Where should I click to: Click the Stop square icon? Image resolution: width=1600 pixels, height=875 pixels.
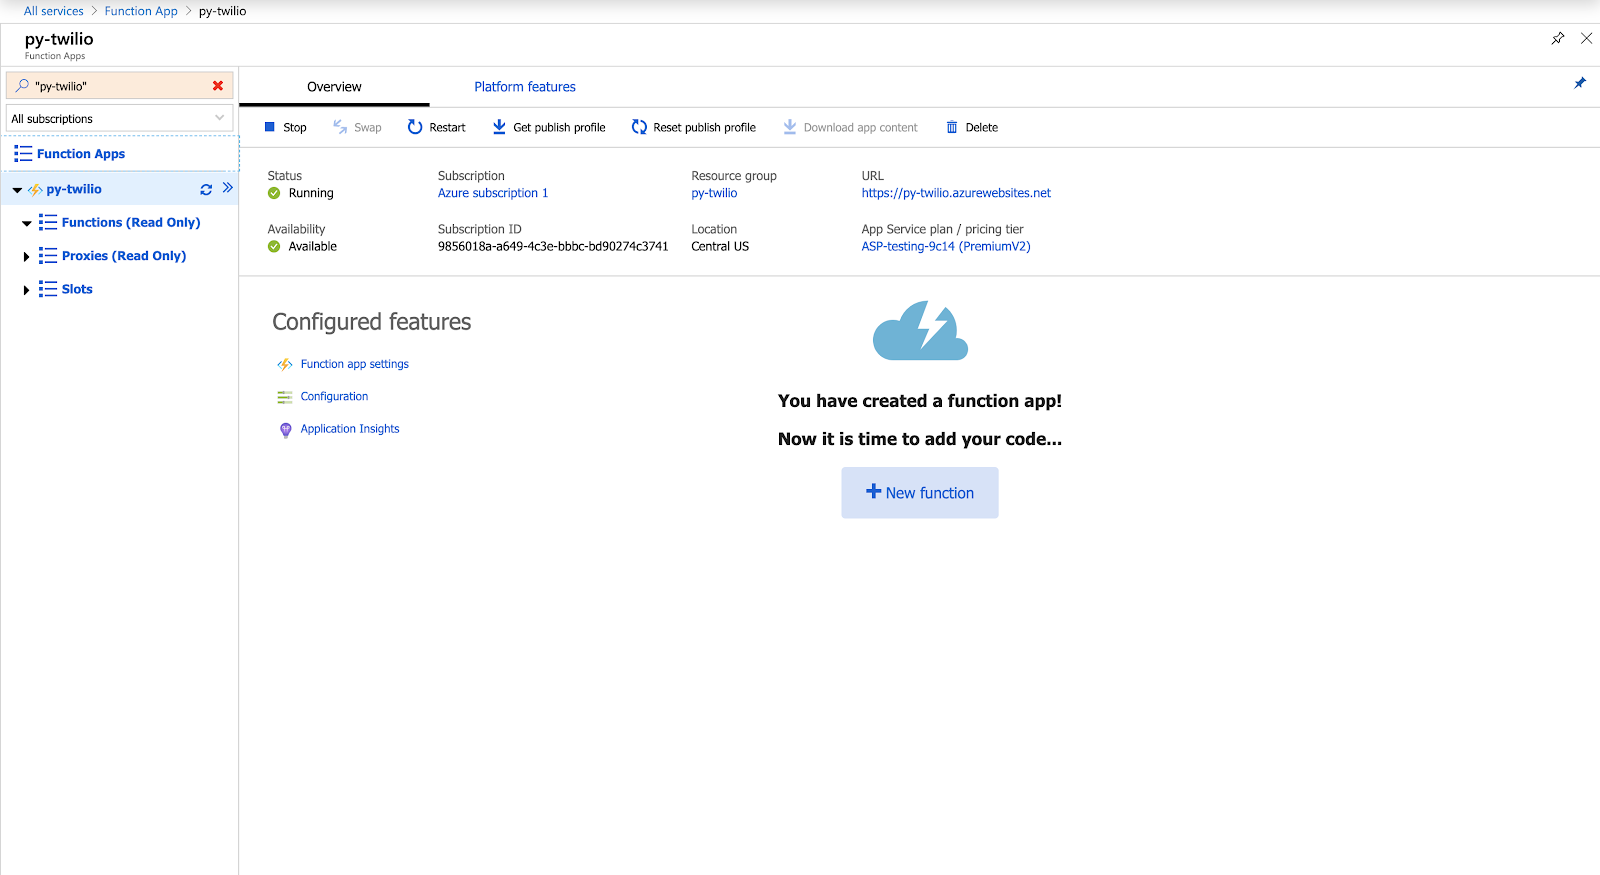coord(269,127)
